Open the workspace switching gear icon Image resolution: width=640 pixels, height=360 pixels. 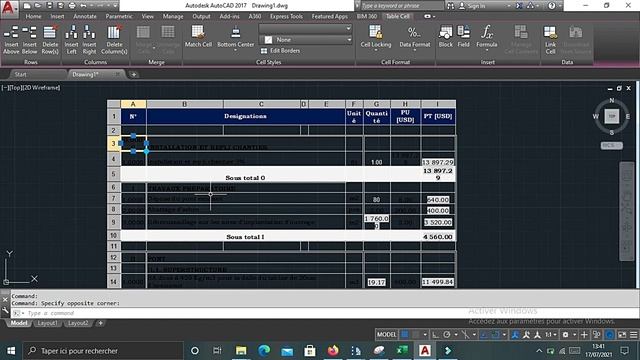point(565,335)
